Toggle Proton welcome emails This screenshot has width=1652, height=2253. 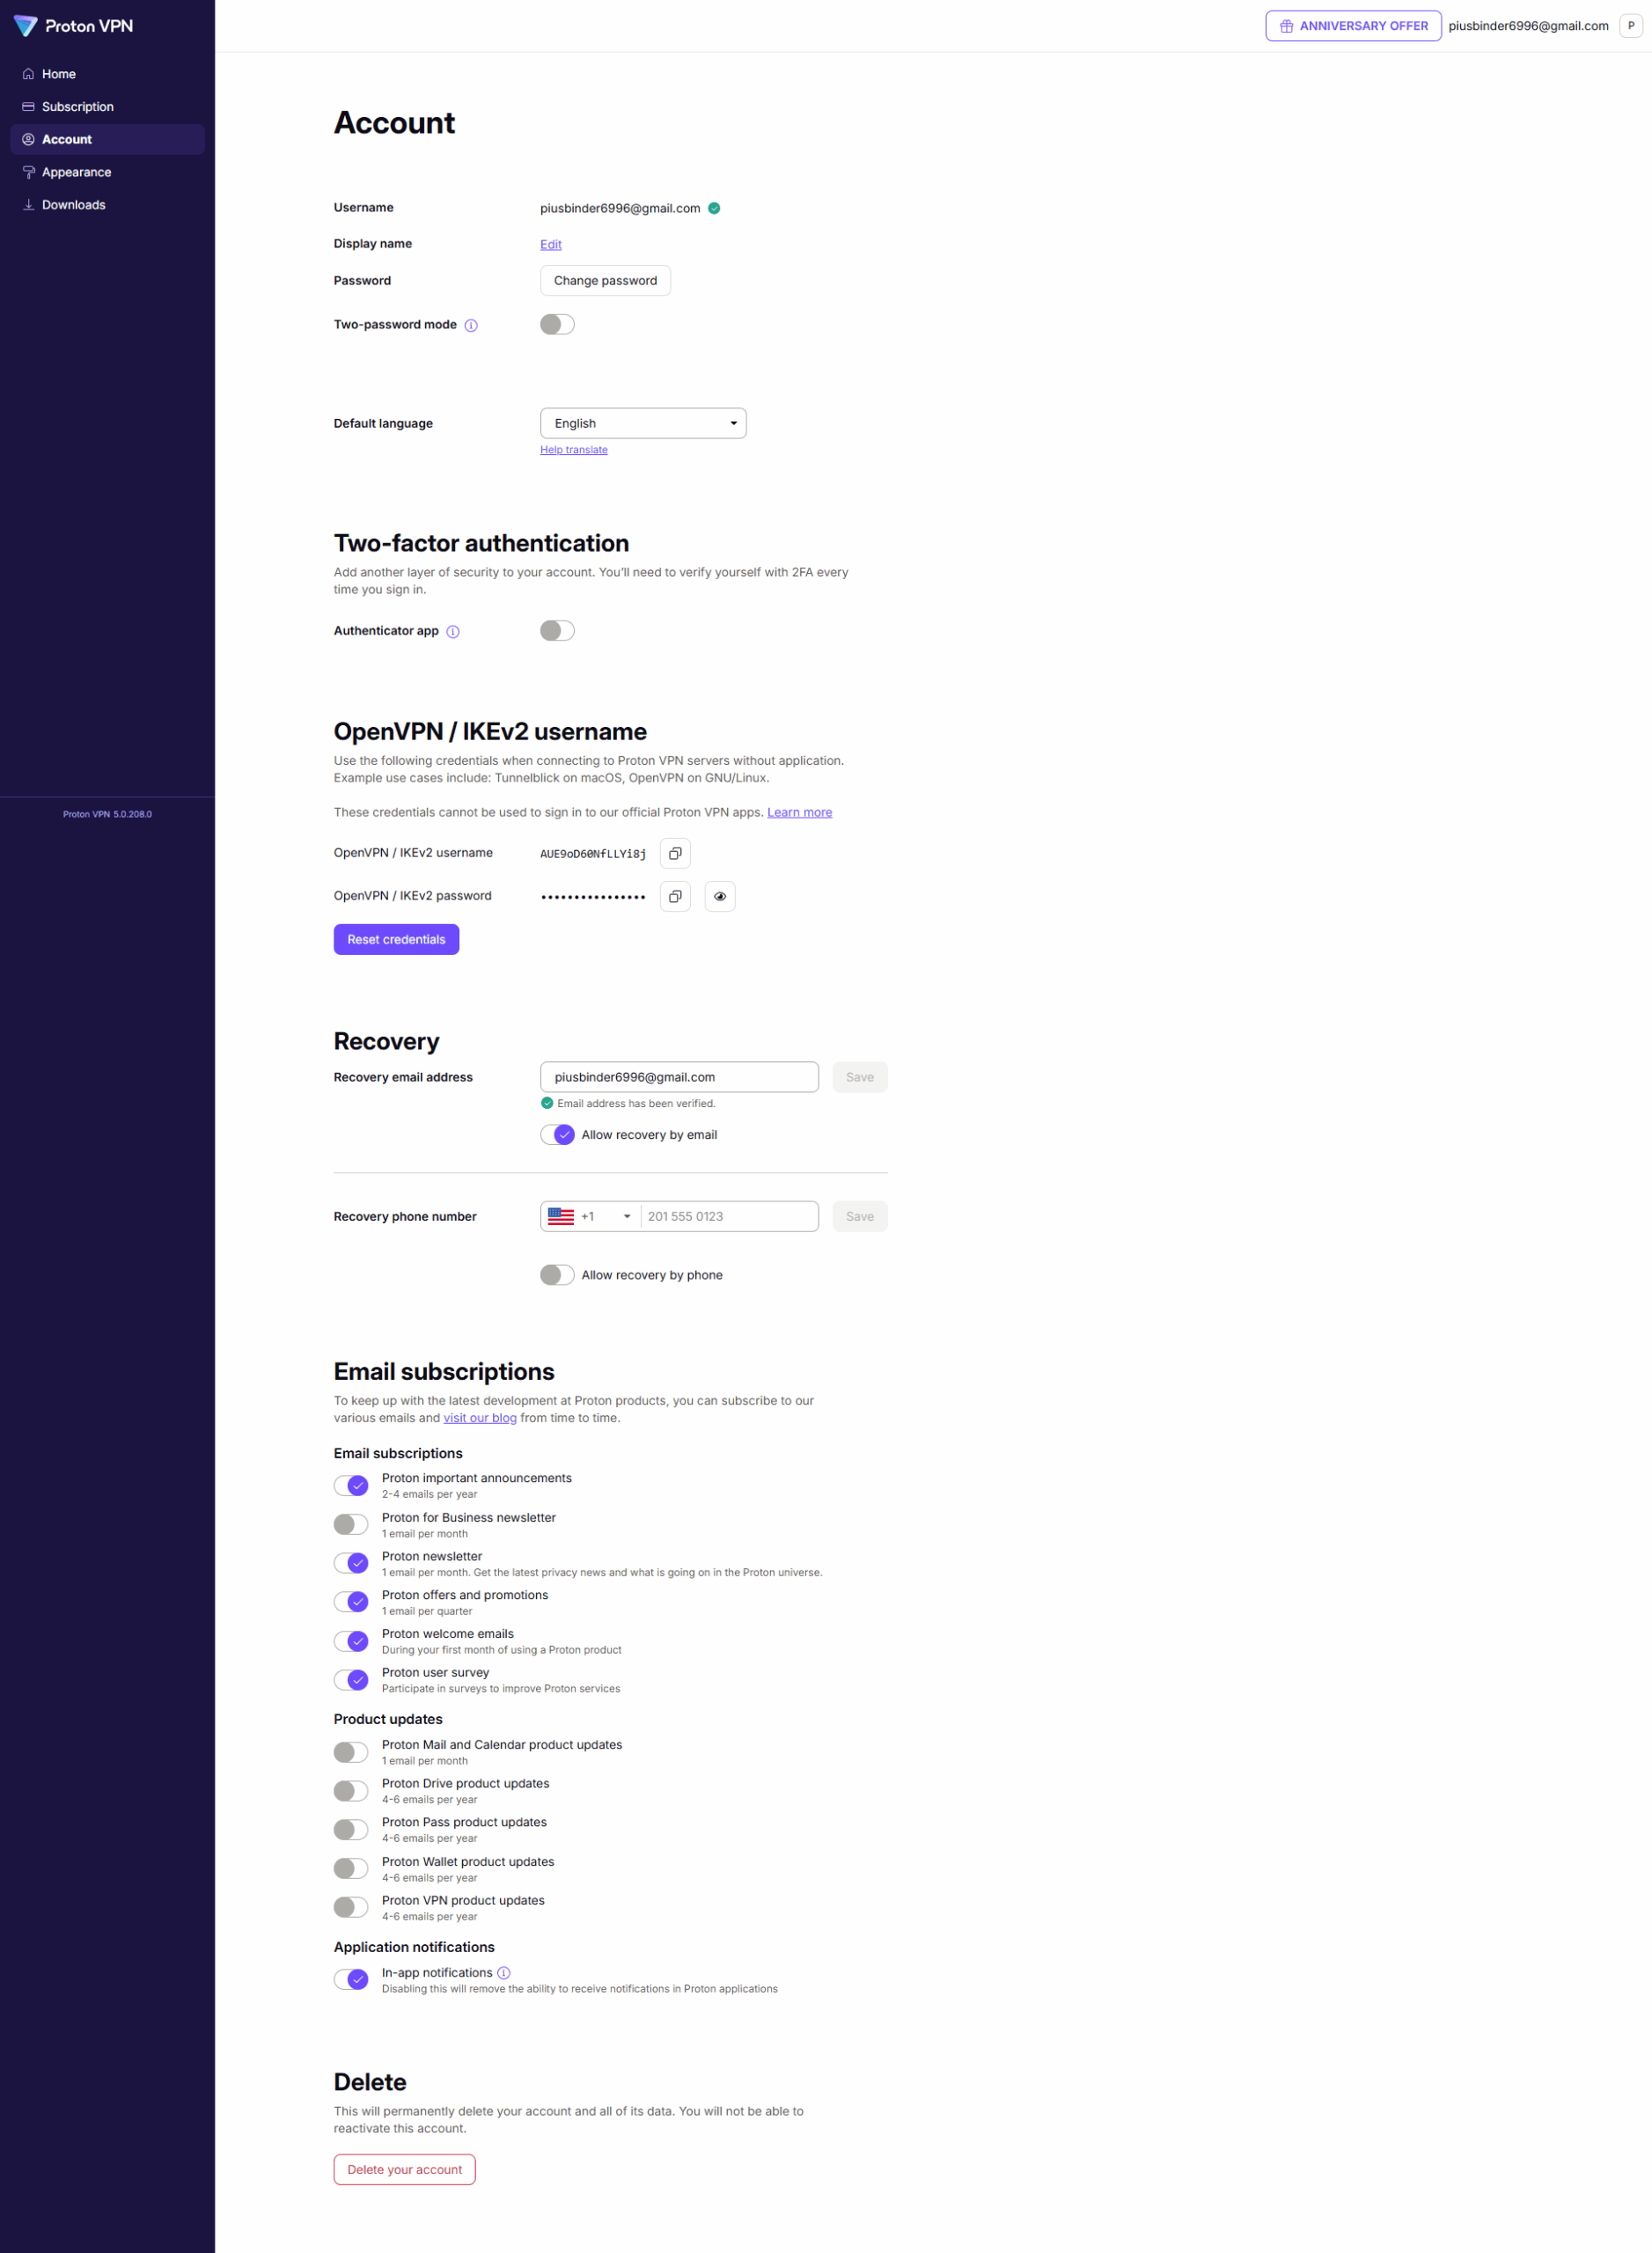click(x=351, y=1641)
